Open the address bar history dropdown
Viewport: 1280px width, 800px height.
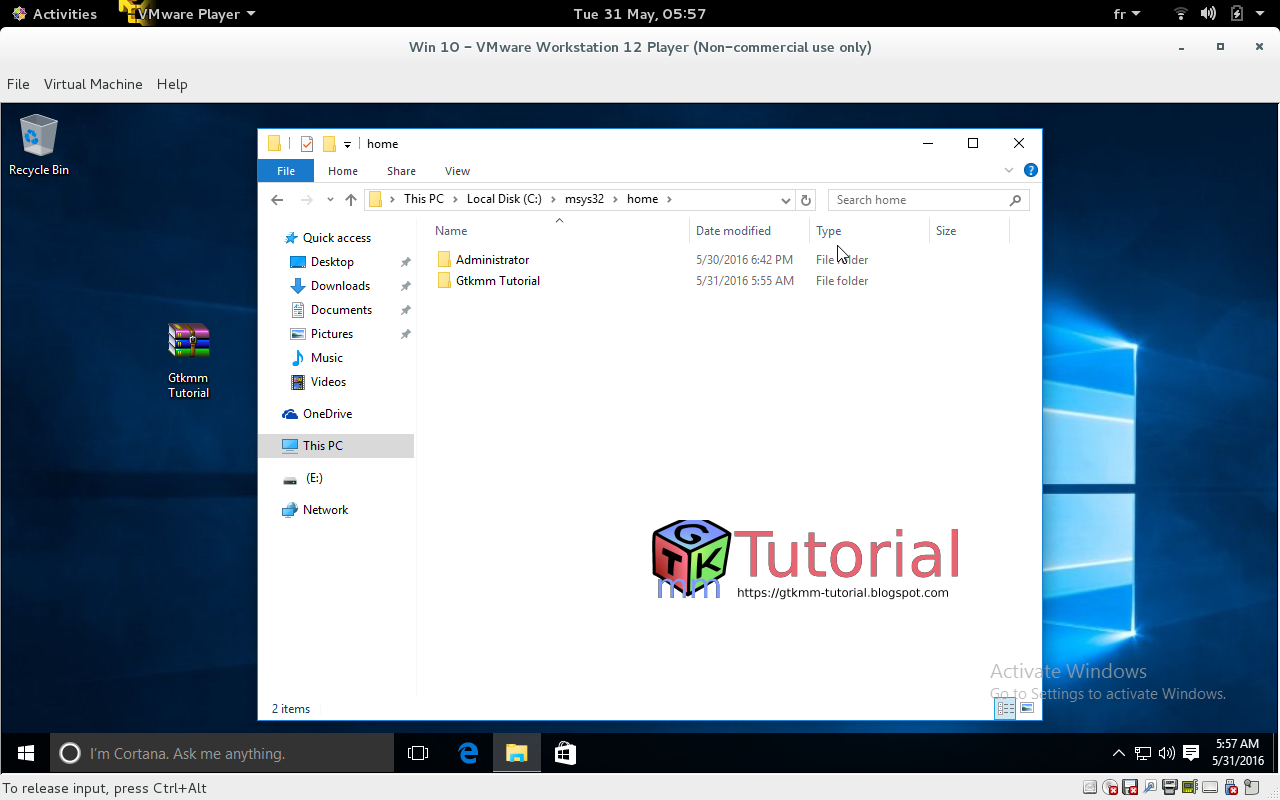pyautogui.click(x=786, y=200)
